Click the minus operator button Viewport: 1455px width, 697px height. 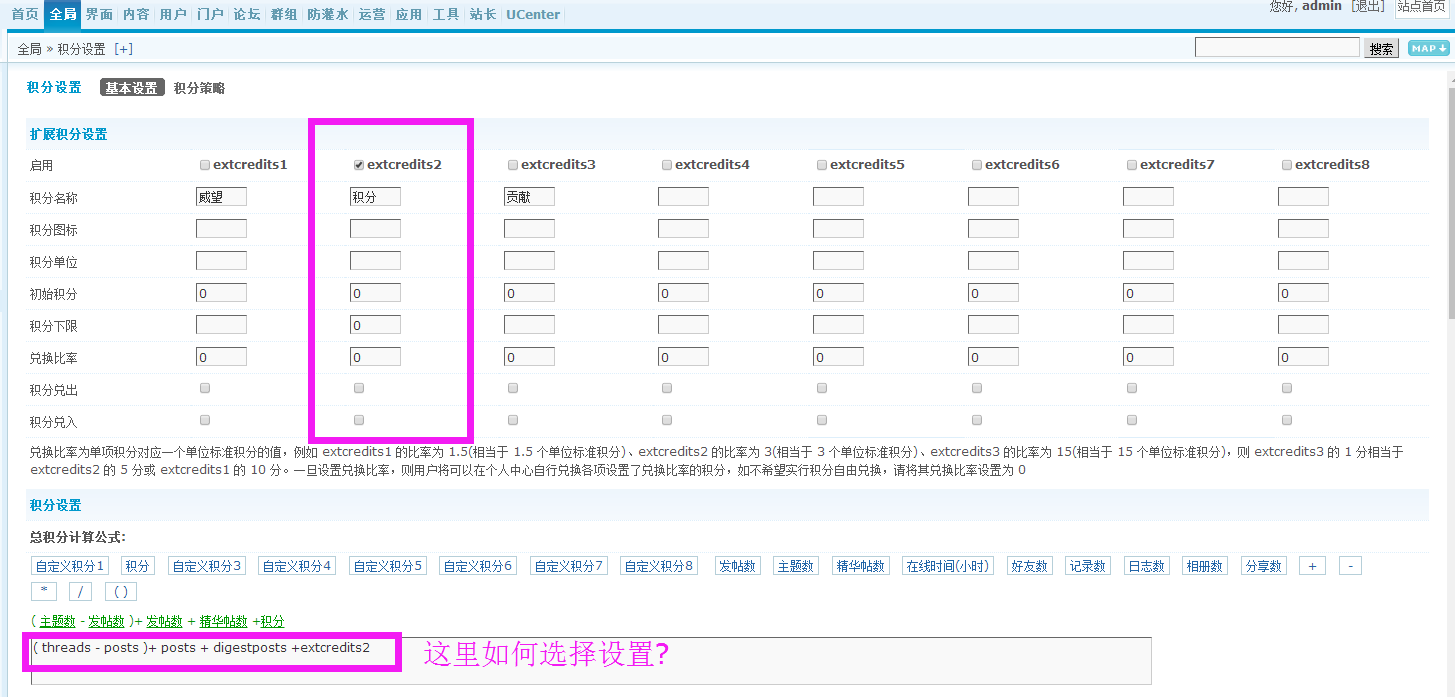click(1350, 566)
